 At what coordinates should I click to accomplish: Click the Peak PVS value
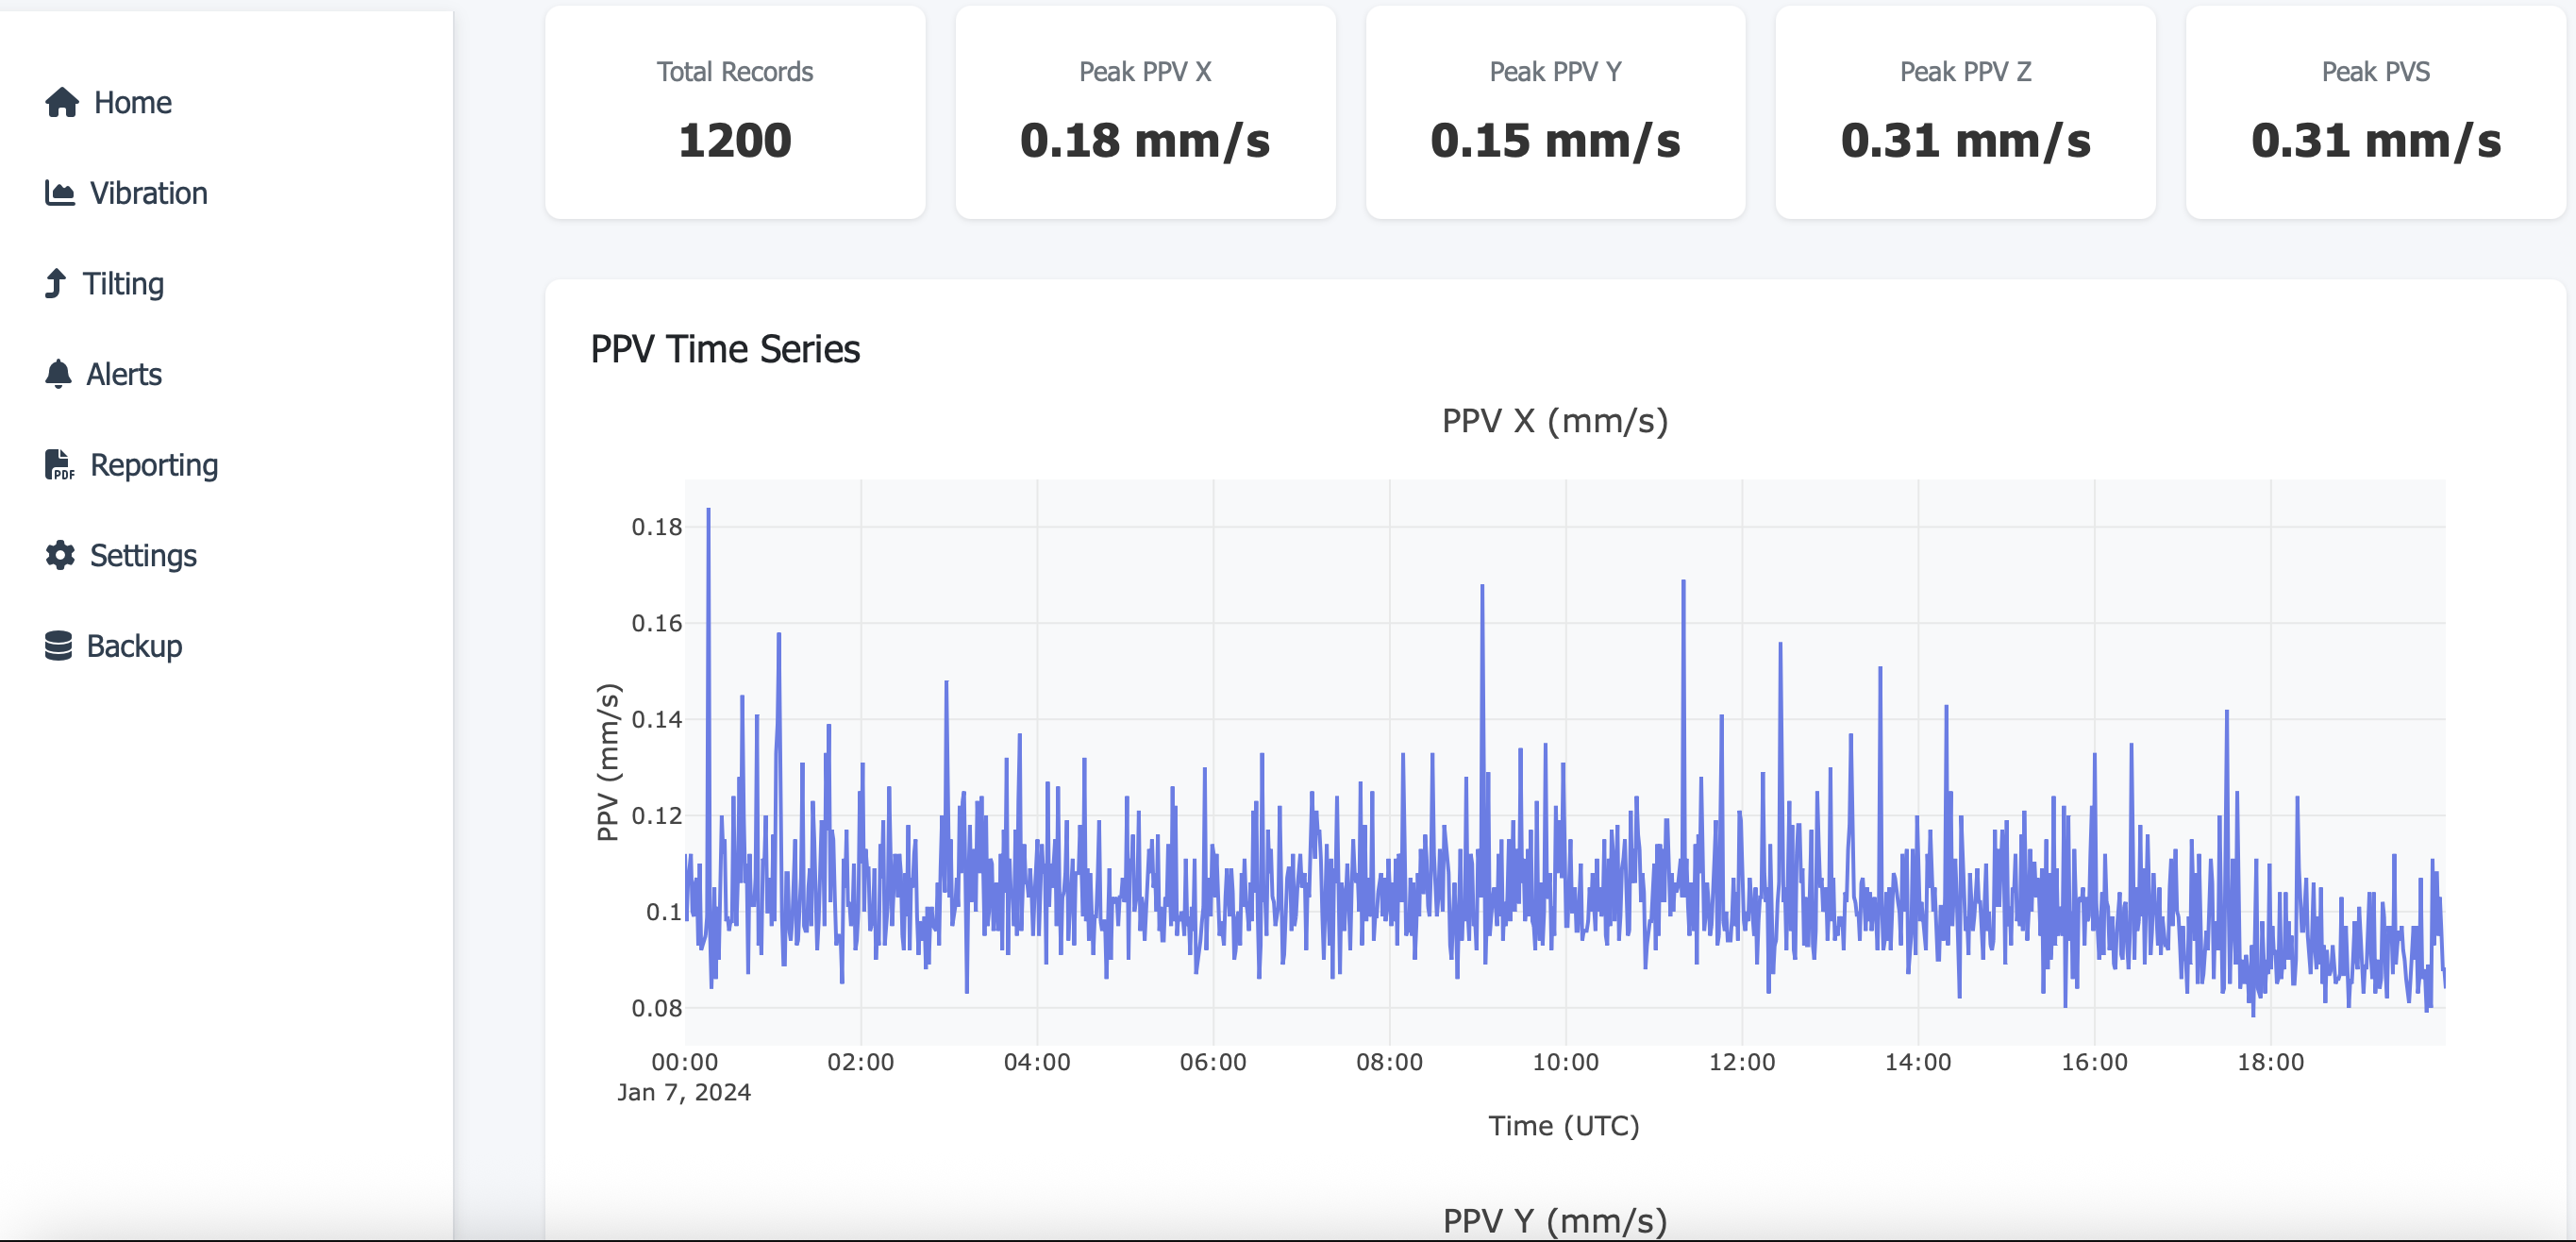point(2376,141)
